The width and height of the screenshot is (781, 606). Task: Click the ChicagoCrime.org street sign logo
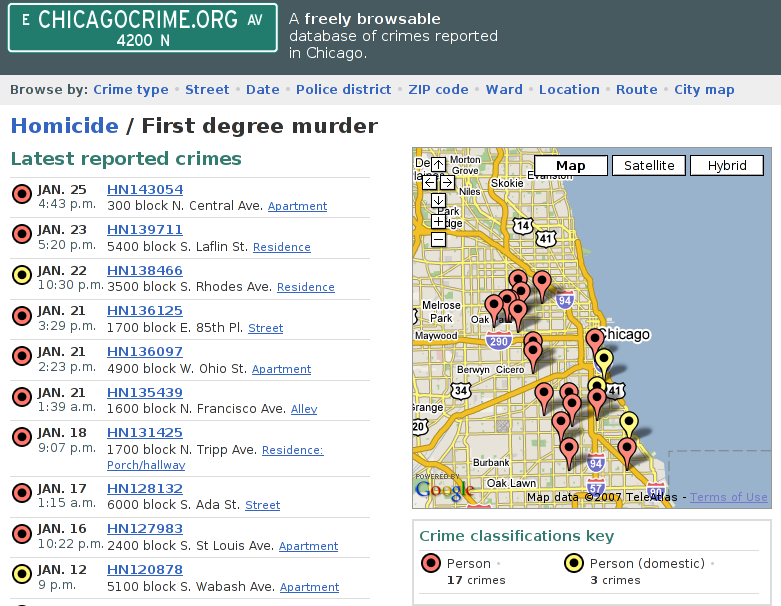coord(143,27)
